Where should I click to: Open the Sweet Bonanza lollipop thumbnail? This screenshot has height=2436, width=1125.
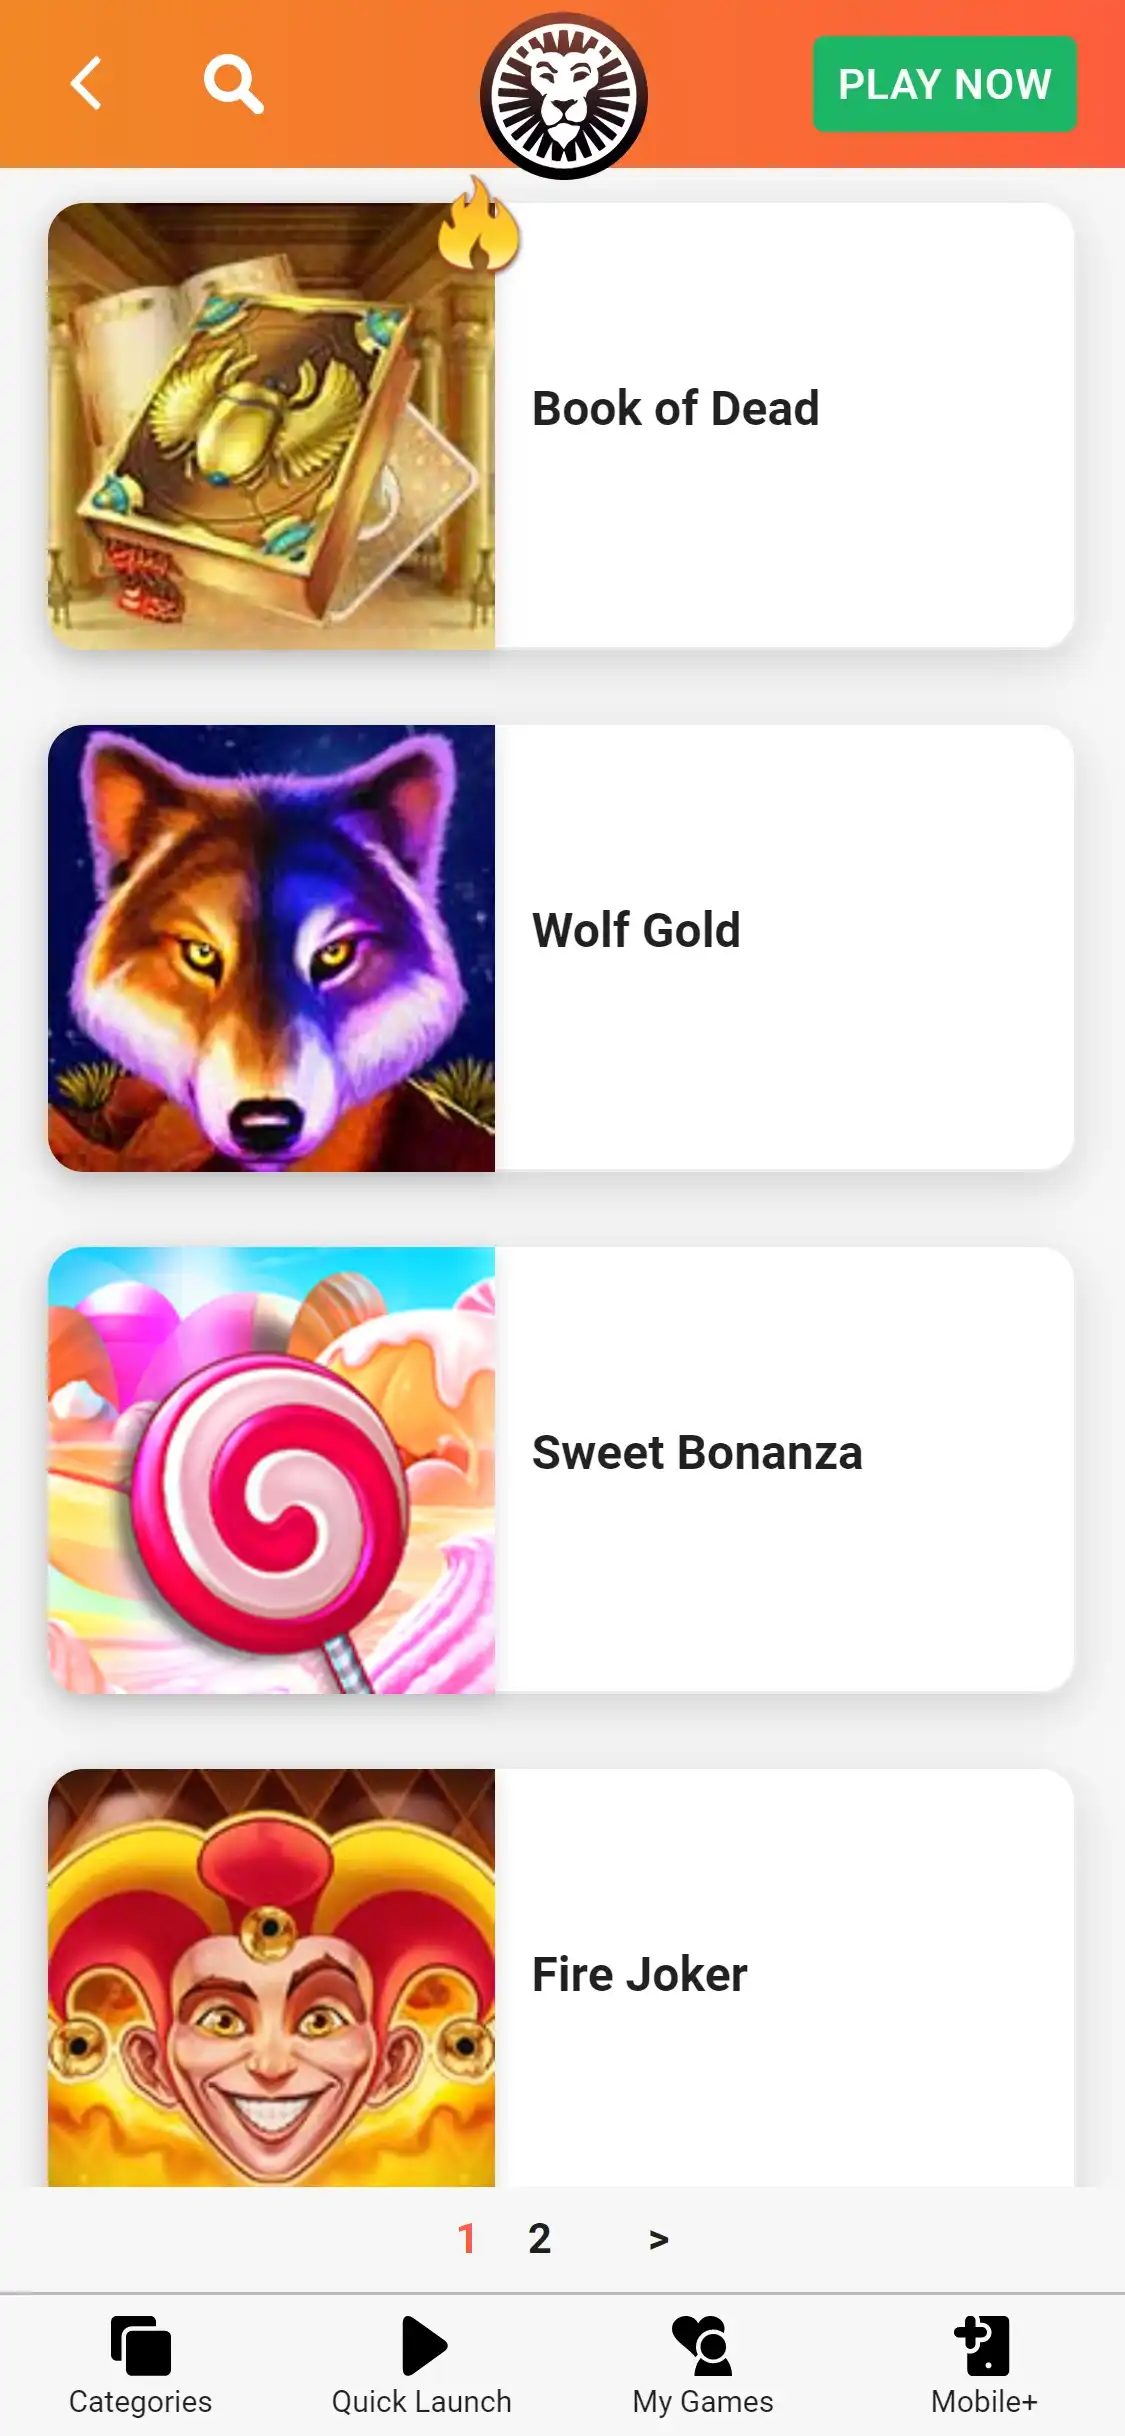click(x=271, y=1470)
